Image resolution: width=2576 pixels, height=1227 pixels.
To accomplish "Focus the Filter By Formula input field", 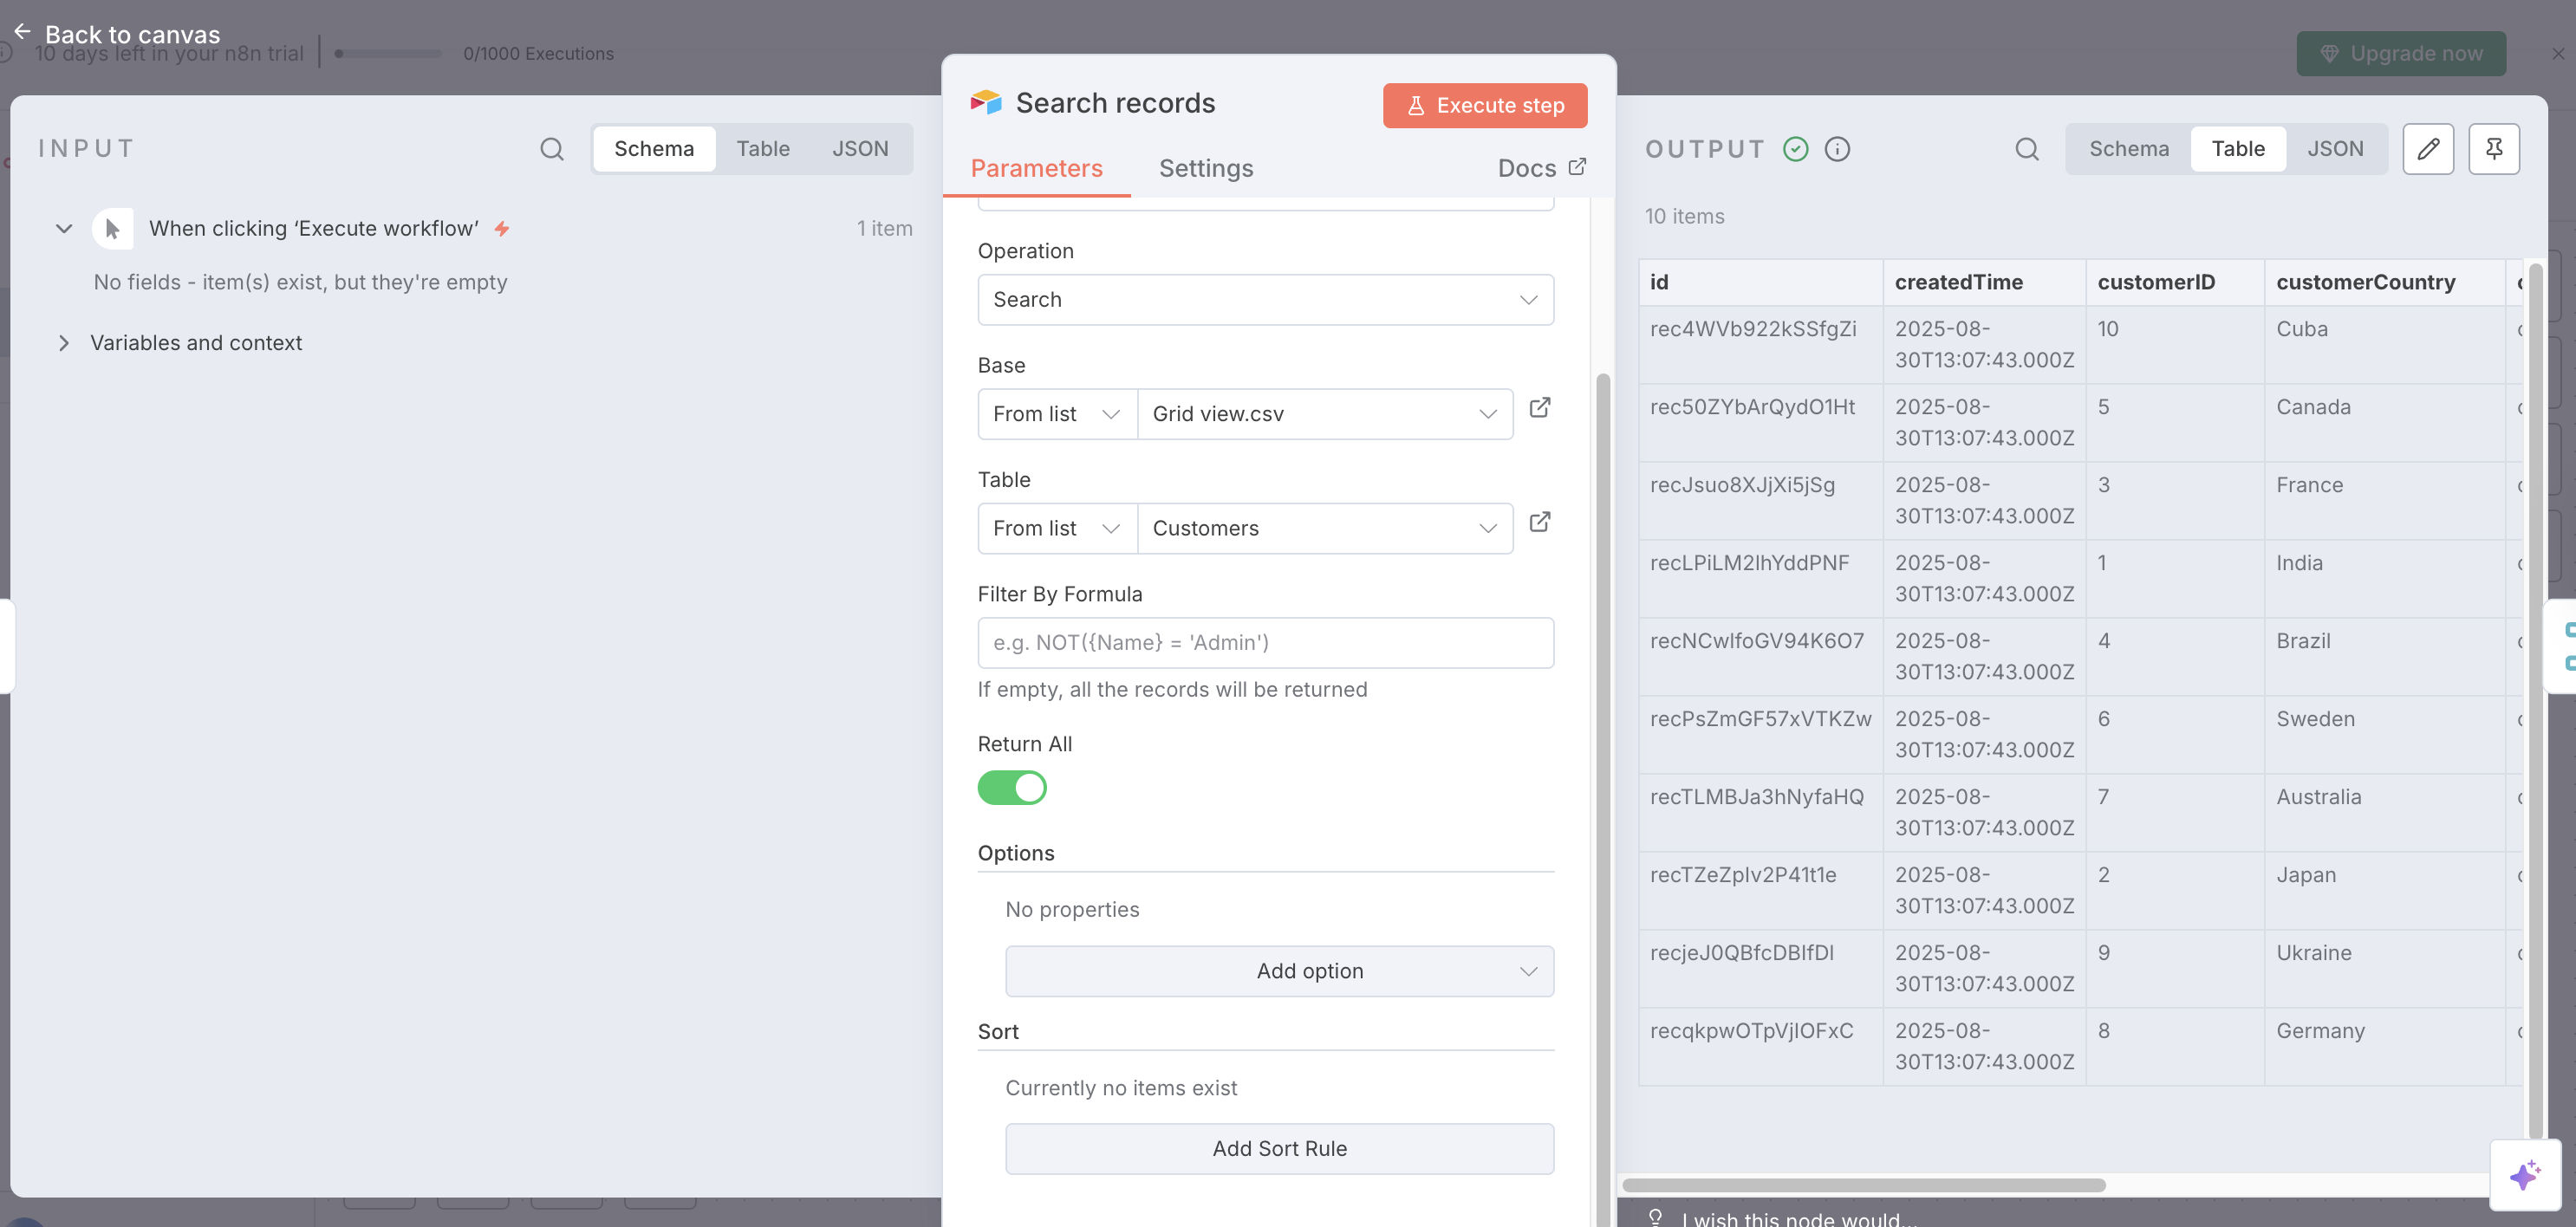I will pos(1265,643).
